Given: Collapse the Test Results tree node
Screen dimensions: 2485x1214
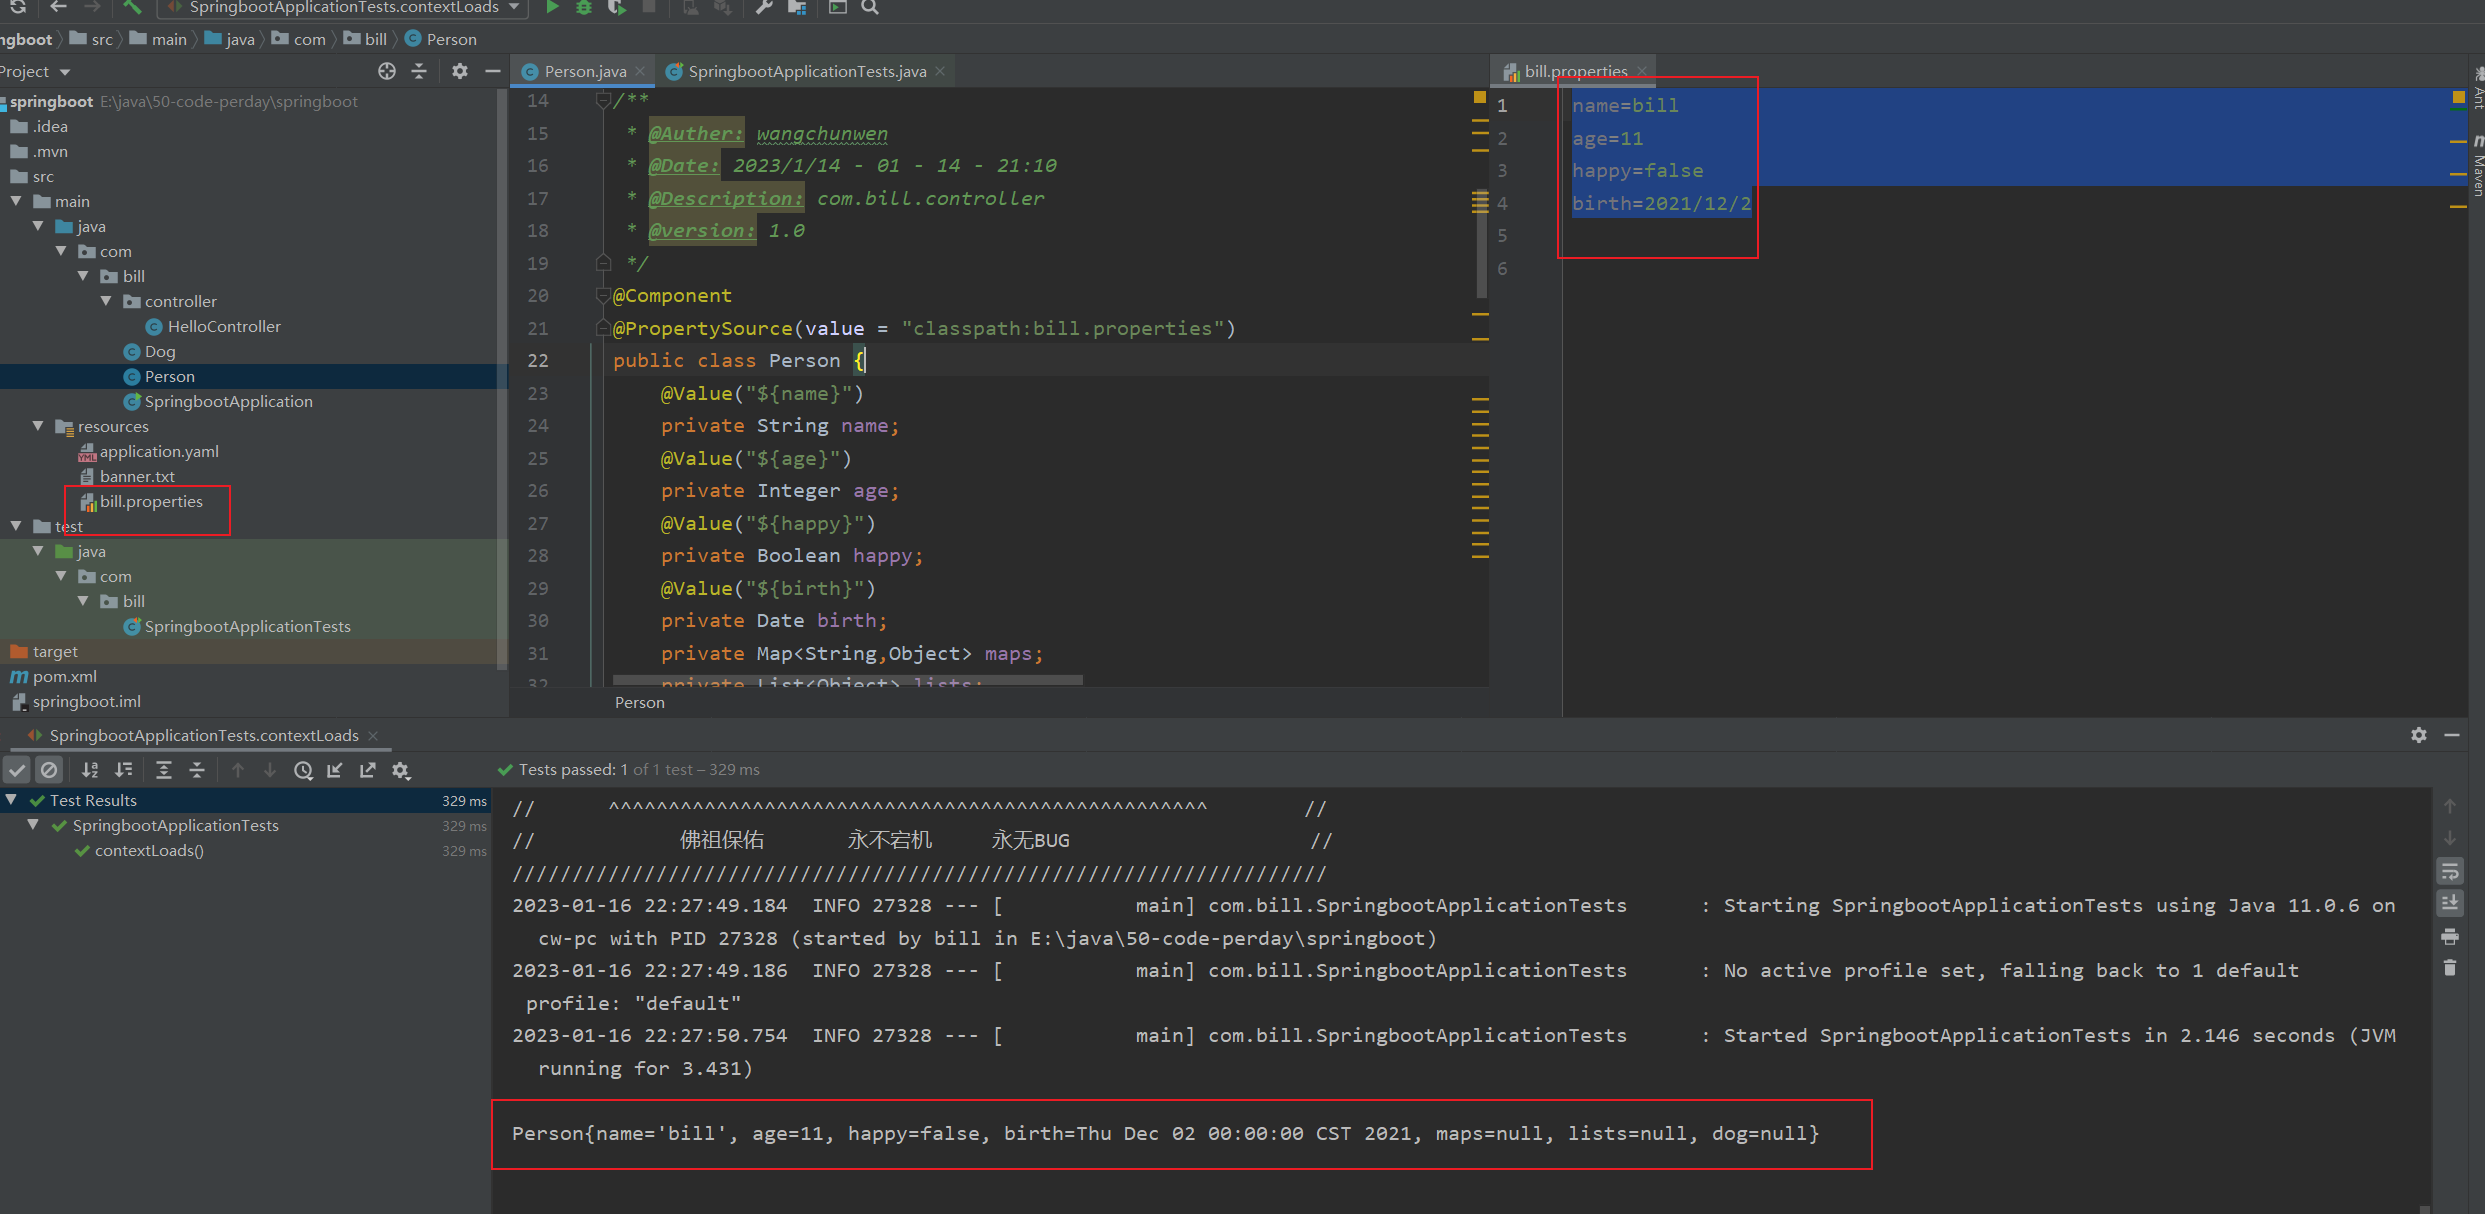Looking at the screenshot, I should [12, 800].
